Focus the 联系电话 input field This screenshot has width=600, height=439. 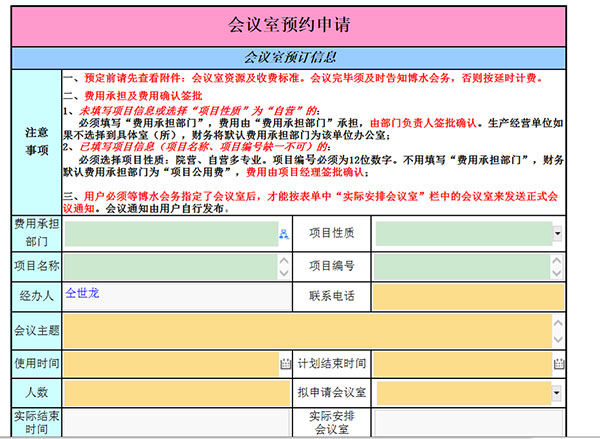[x=468, y=297]
